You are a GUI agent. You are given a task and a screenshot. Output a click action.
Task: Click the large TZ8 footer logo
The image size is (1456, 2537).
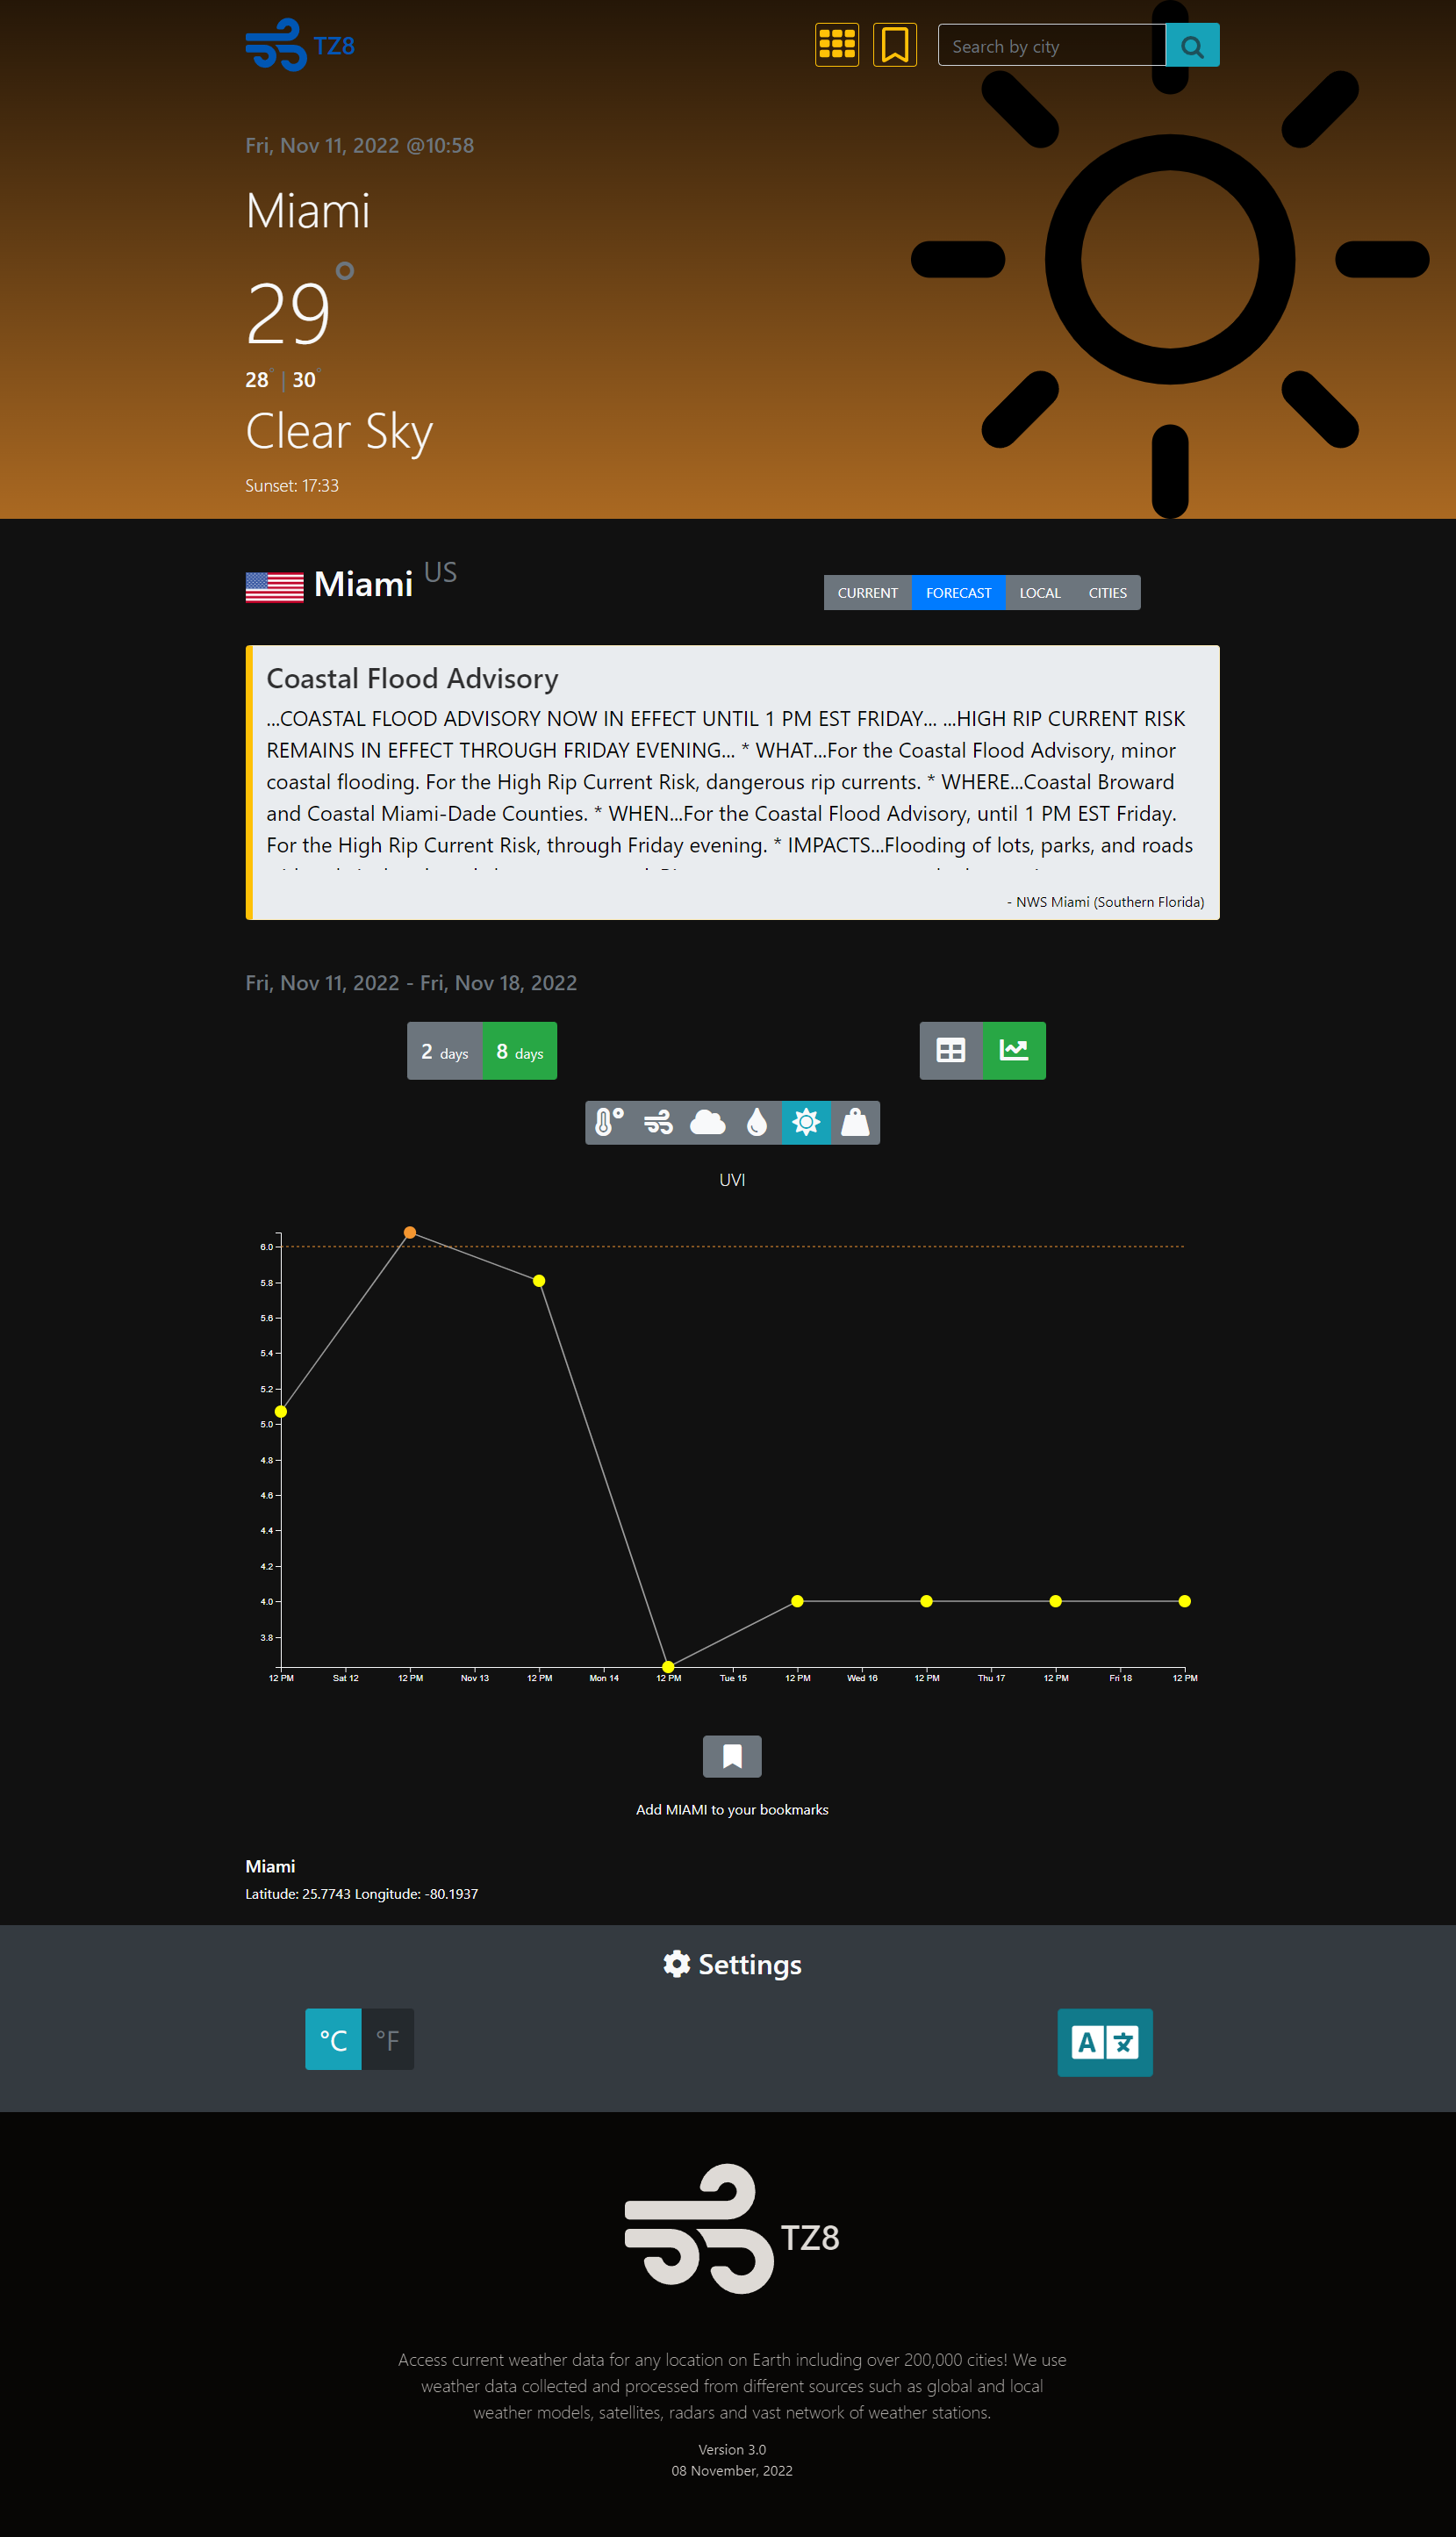point(732,2229)
